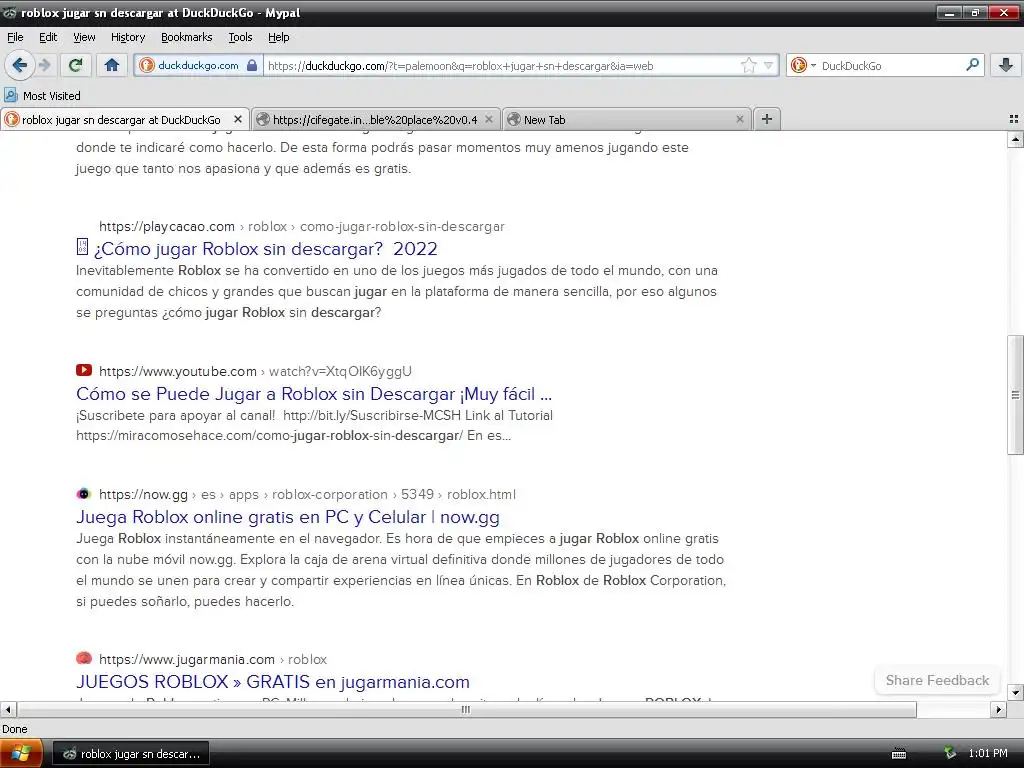
Task: Click the horizontal scrollbar left arrow
Action: tap(8, 709)
